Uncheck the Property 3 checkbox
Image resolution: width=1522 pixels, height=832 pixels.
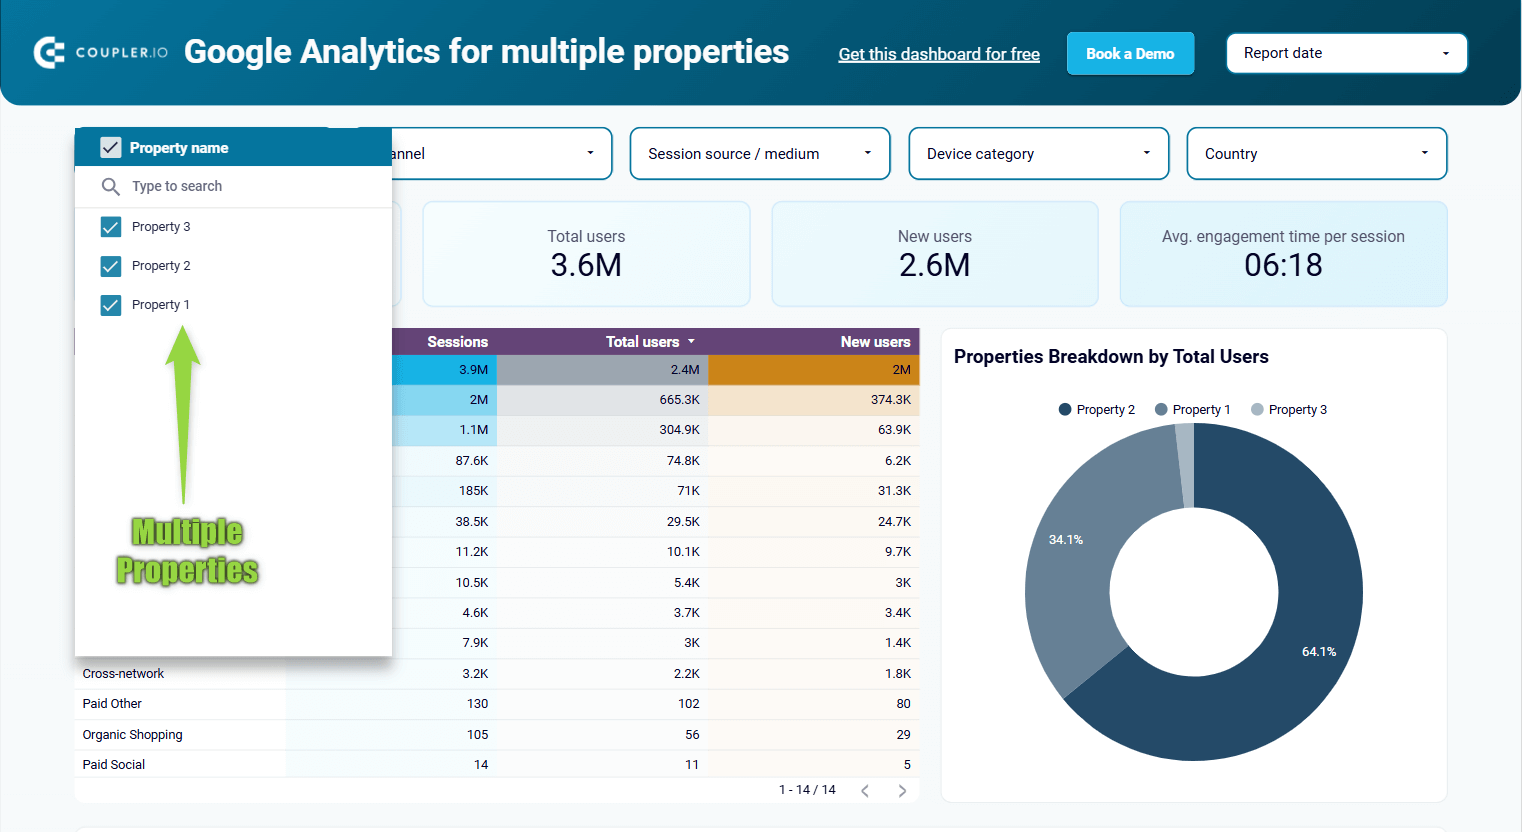(x=111, y=227)
